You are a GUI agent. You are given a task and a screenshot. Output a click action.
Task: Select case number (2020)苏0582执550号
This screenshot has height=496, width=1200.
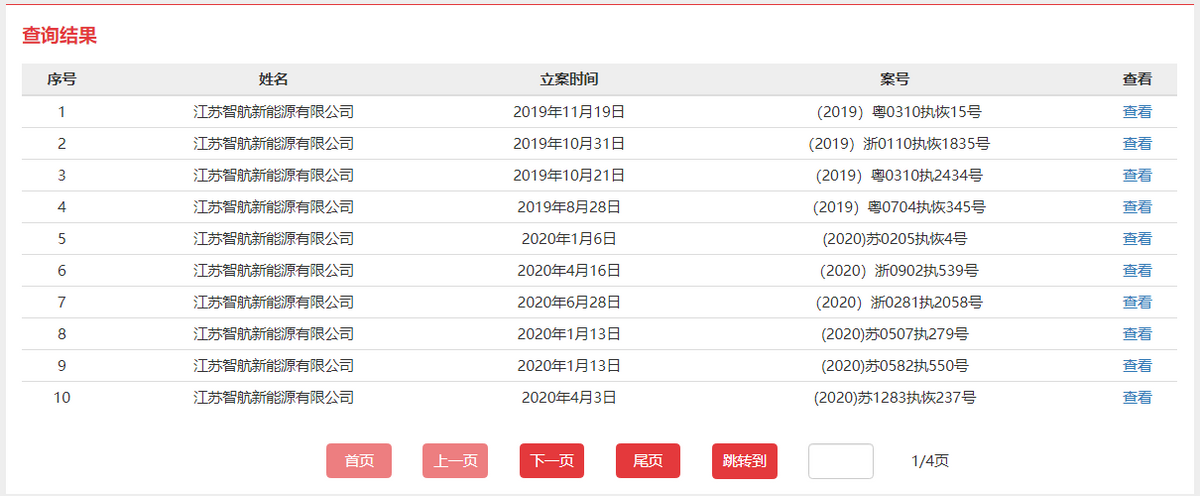coord(895,366)
